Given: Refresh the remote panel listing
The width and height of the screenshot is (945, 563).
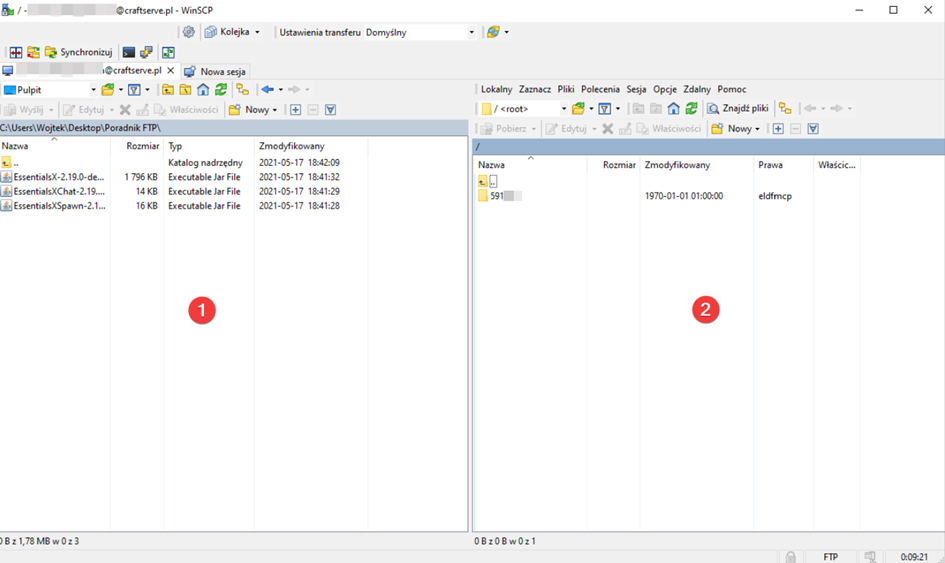Looking at the screenshot, I should coord(691,109).
